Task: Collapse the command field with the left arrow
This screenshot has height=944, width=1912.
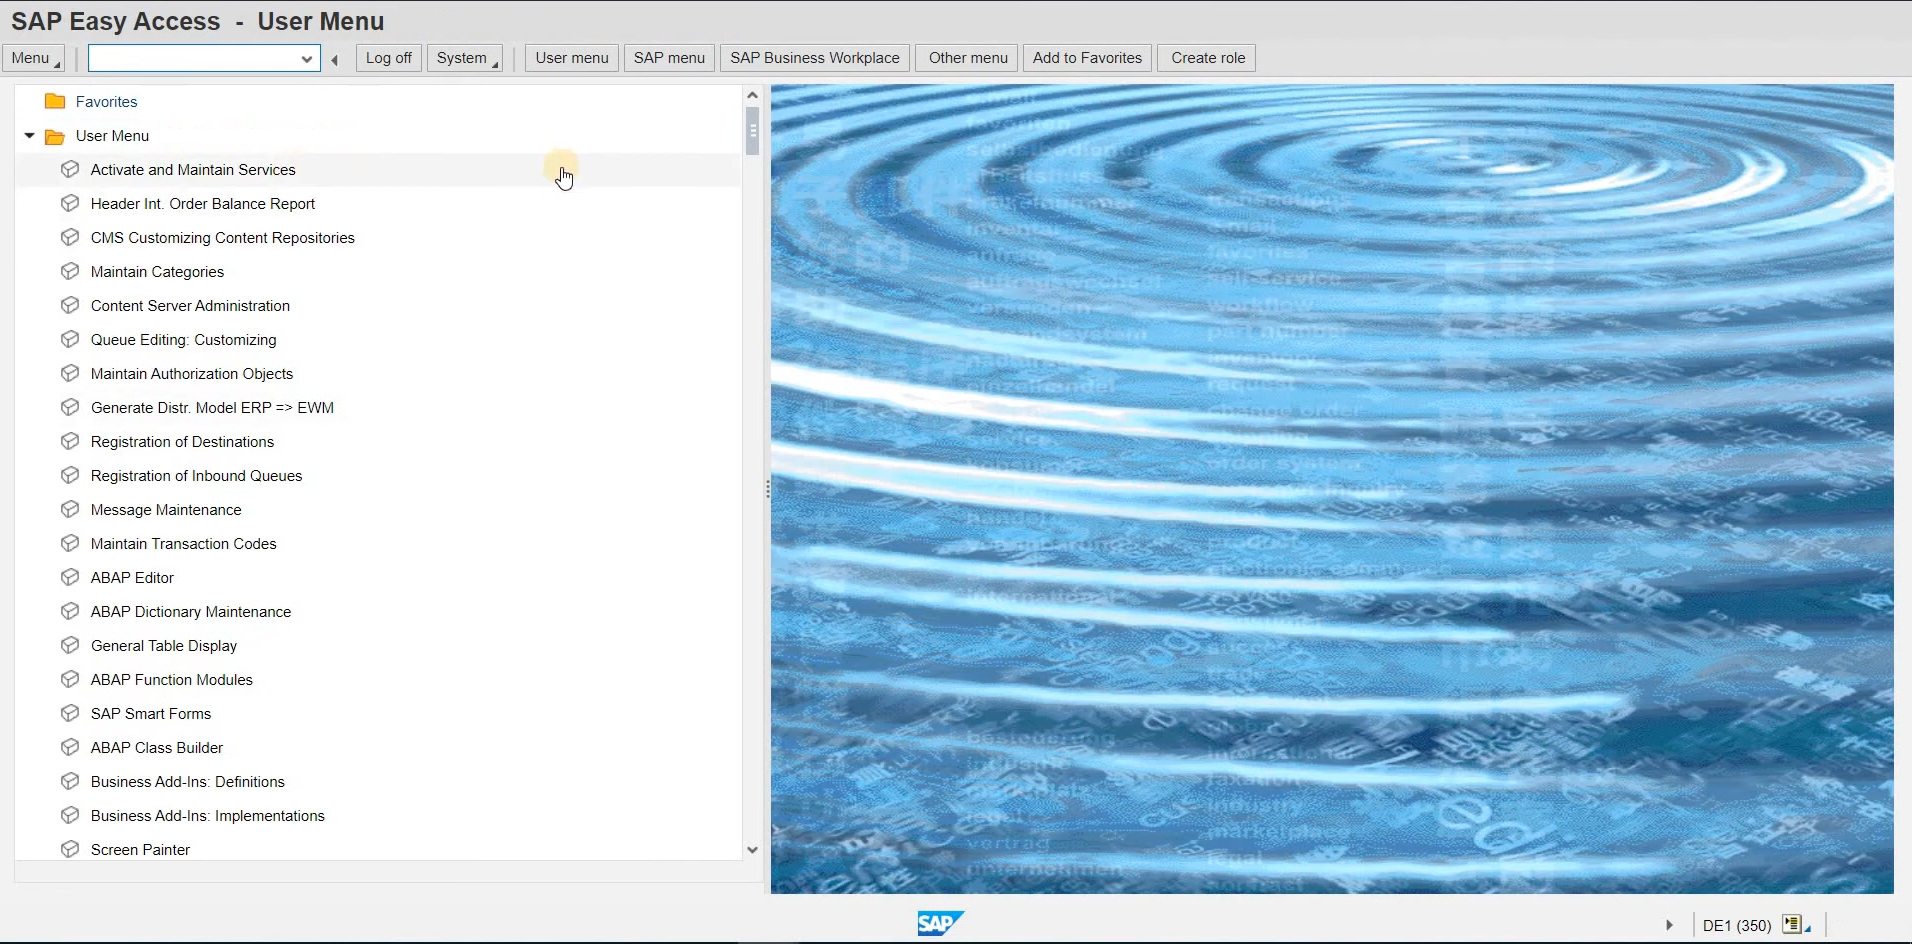Action: [x=335, y=59]
